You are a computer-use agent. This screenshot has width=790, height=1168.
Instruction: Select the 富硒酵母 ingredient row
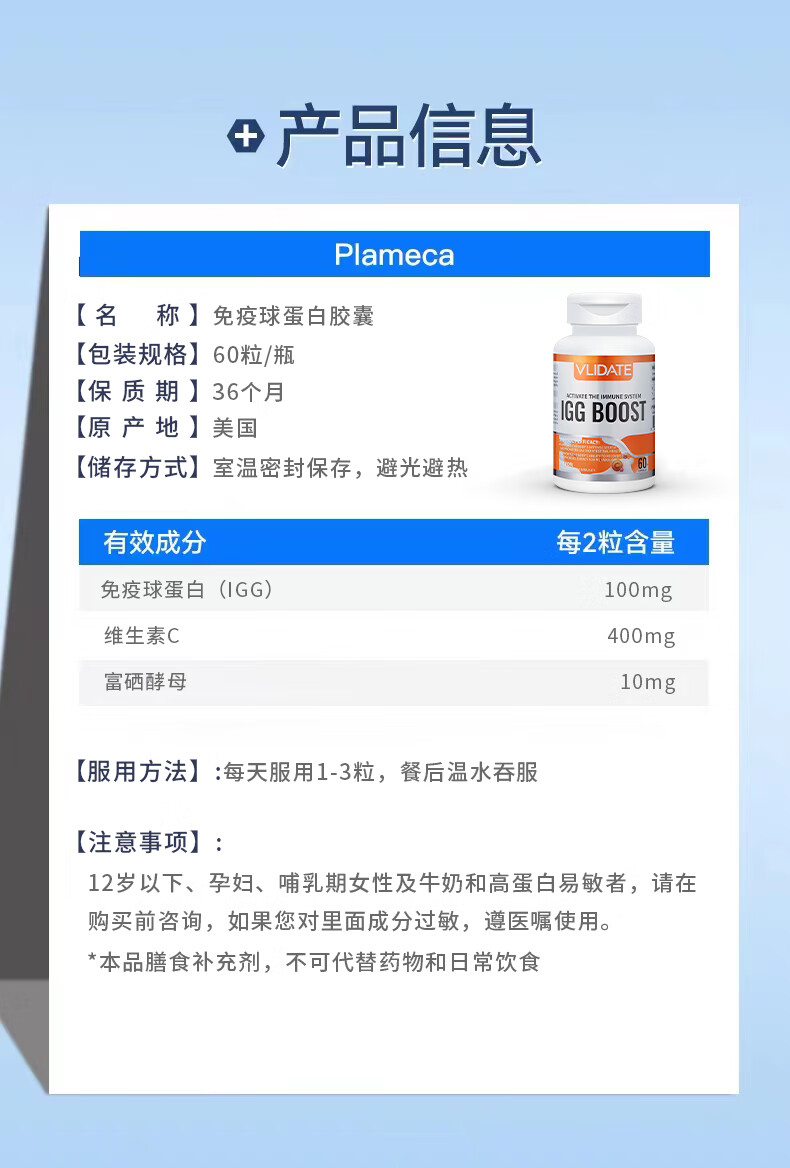[x=394, y=682]
